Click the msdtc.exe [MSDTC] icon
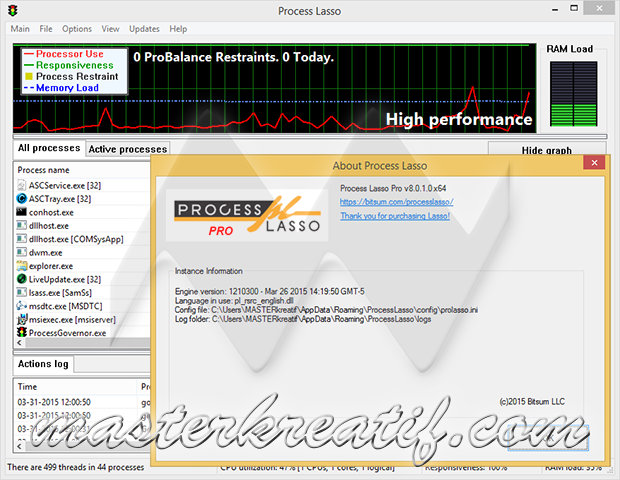620x480 pixels. point(21,306)
